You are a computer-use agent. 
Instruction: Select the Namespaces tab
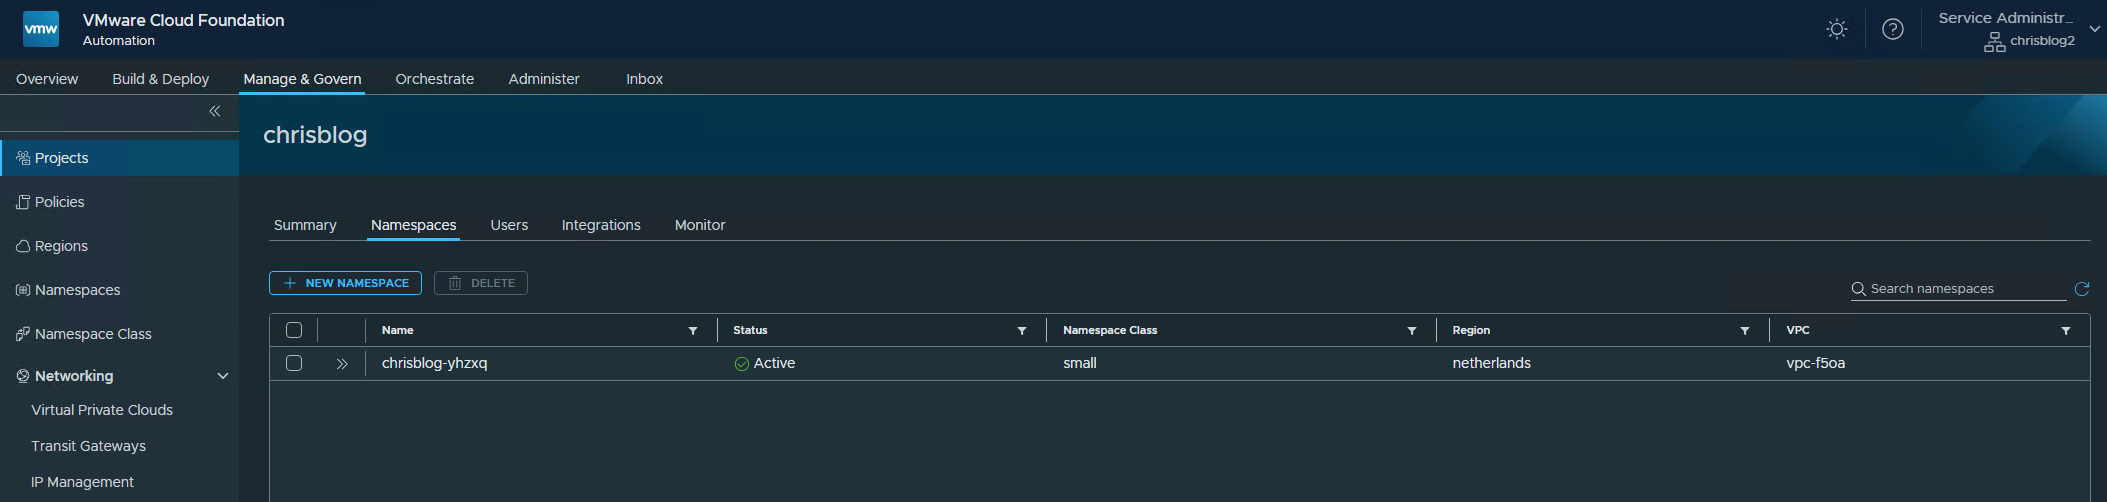pyautogui.click(x=414, y=225)
